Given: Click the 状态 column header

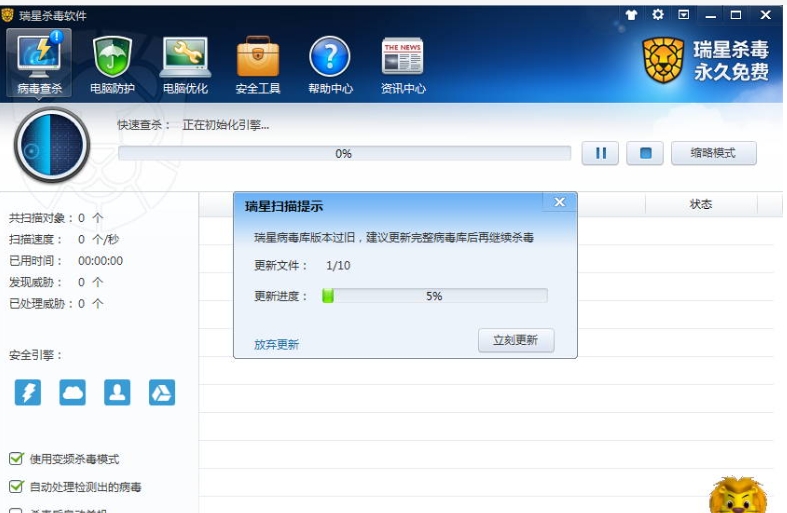Looking at the screenshot, I should point(701,204).
